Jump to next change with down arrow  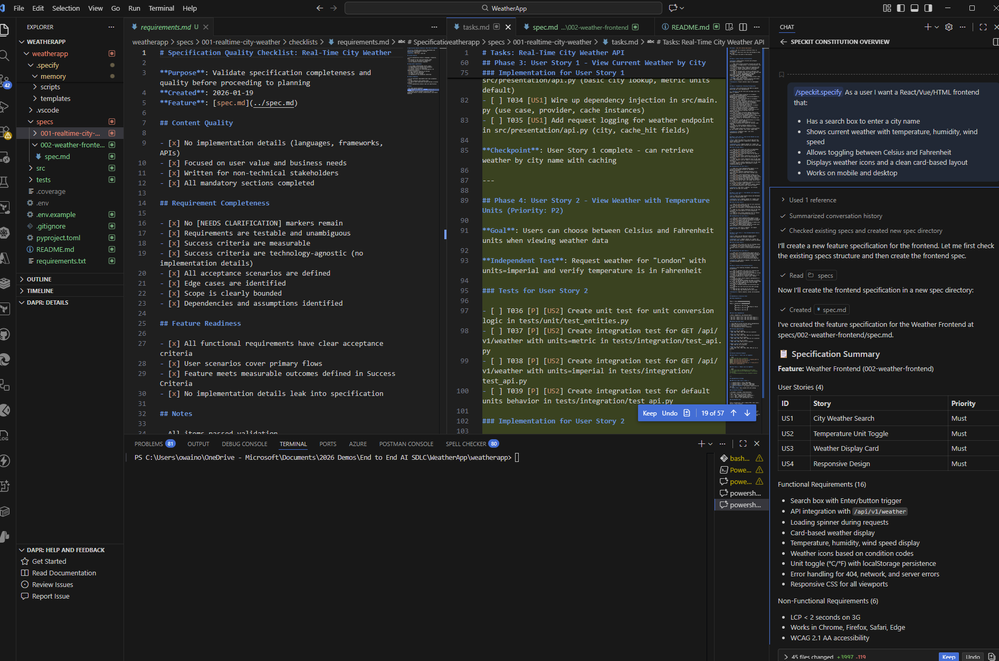click(746, 413)
